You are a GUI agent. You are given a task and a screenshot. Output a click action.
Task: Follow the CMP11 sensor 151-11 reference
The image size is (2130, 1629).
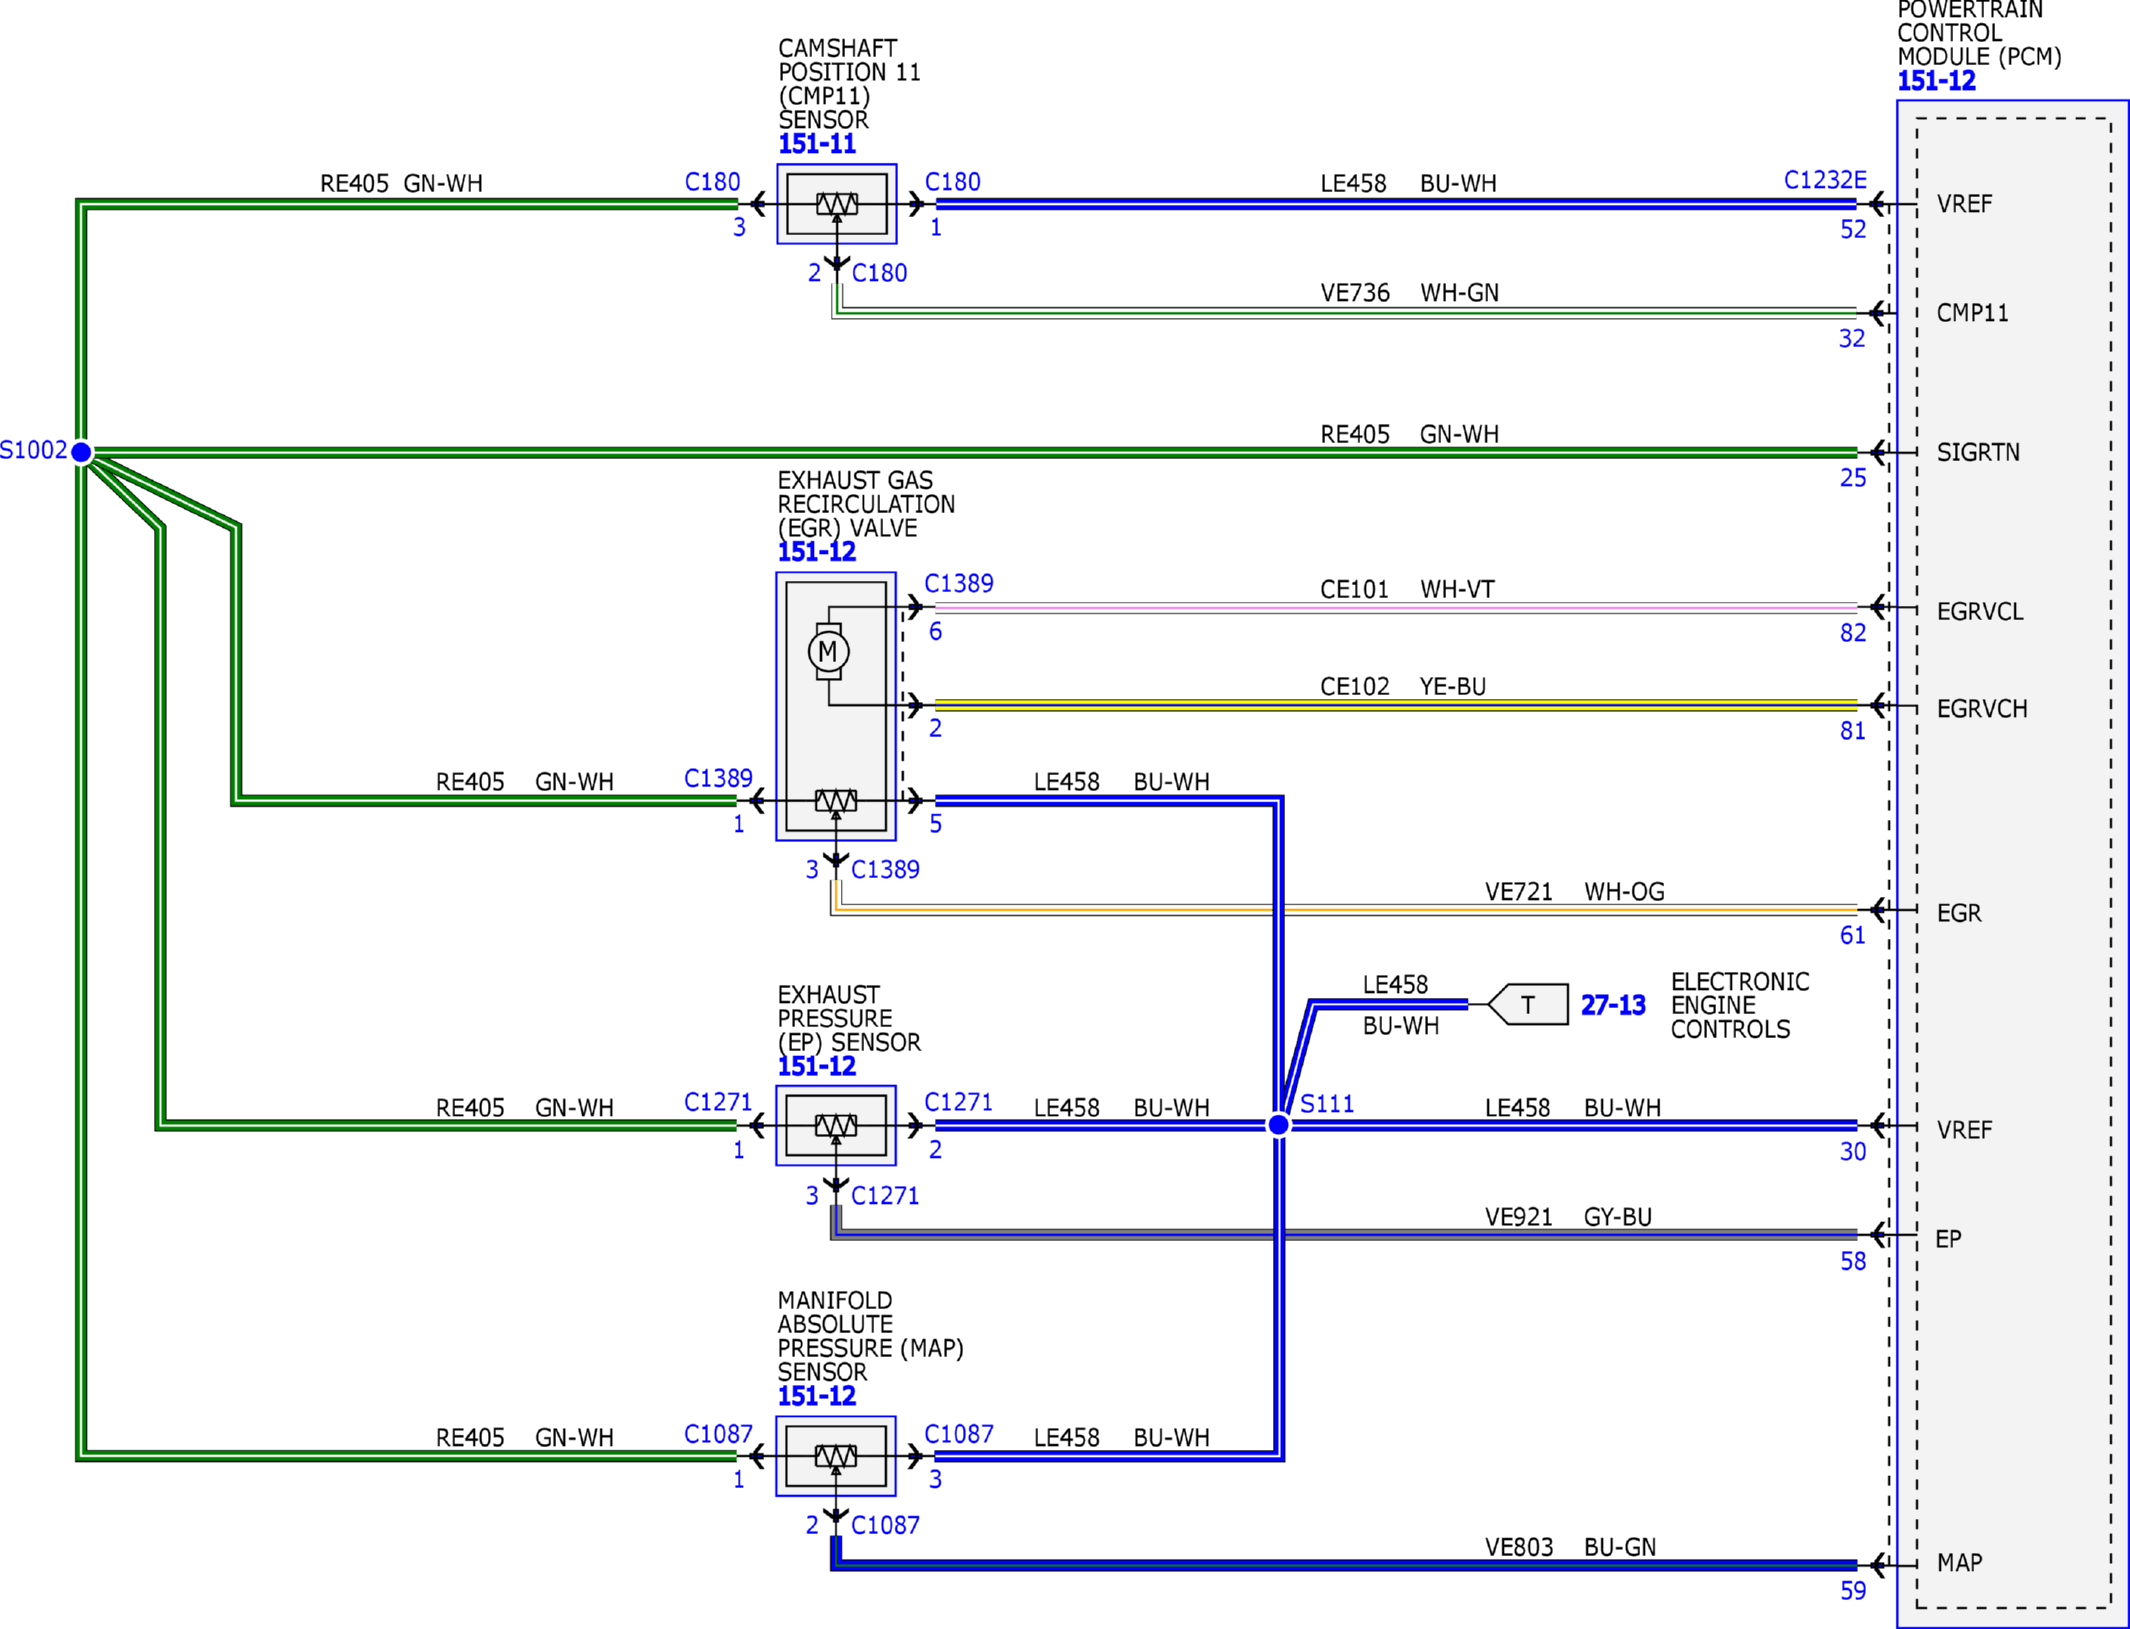pos(817,144)
